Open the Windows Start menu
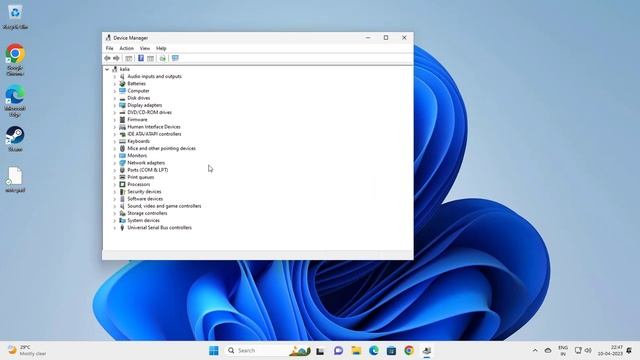Image resolution: width=640 pixels, height=360 pixels. tap(213, 351)
